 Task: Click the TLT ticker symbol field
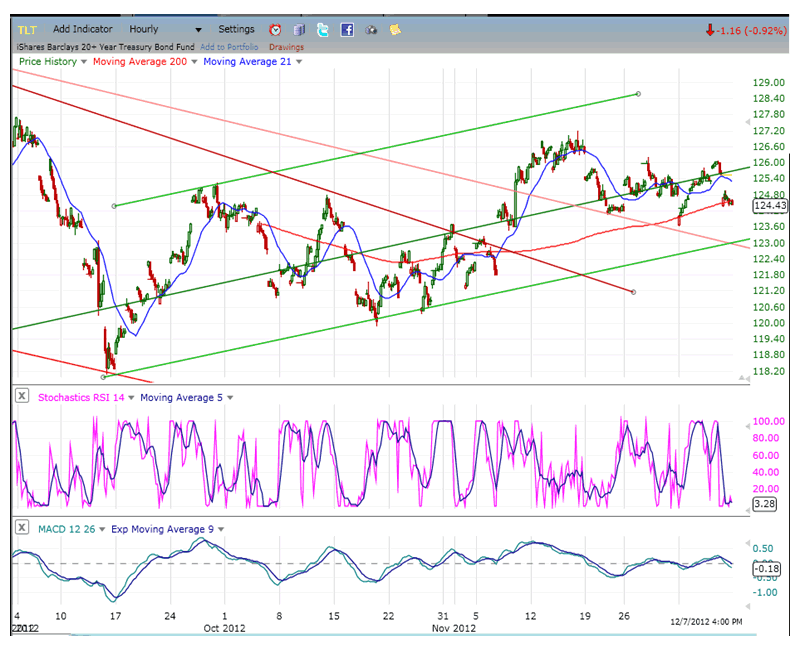pyautogui.click(x=27, y=30)
